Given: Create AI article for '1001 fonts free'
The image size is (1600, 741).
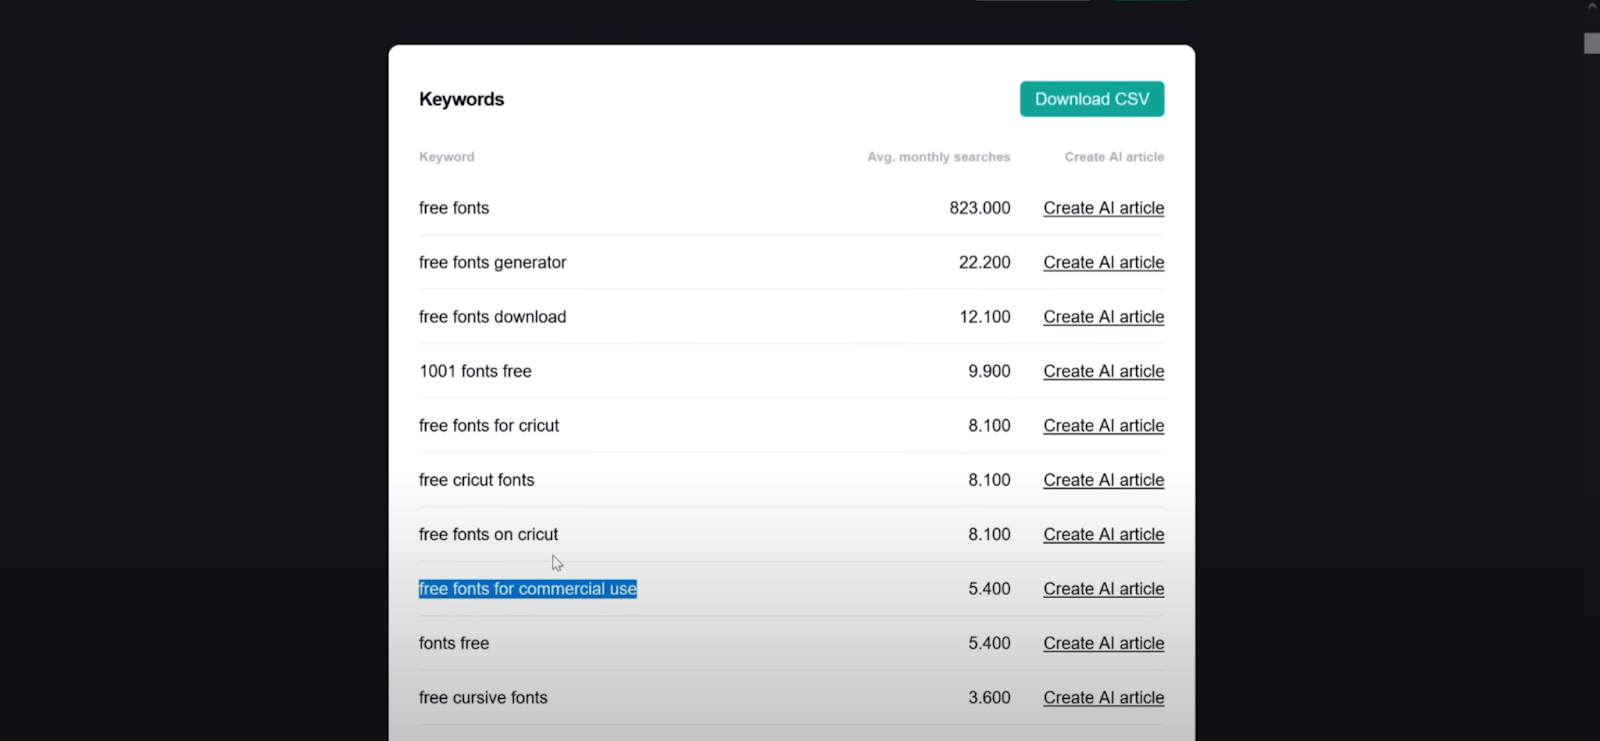Looking at the screenshot, I should pyautogui.click(x=1103, y=371).
